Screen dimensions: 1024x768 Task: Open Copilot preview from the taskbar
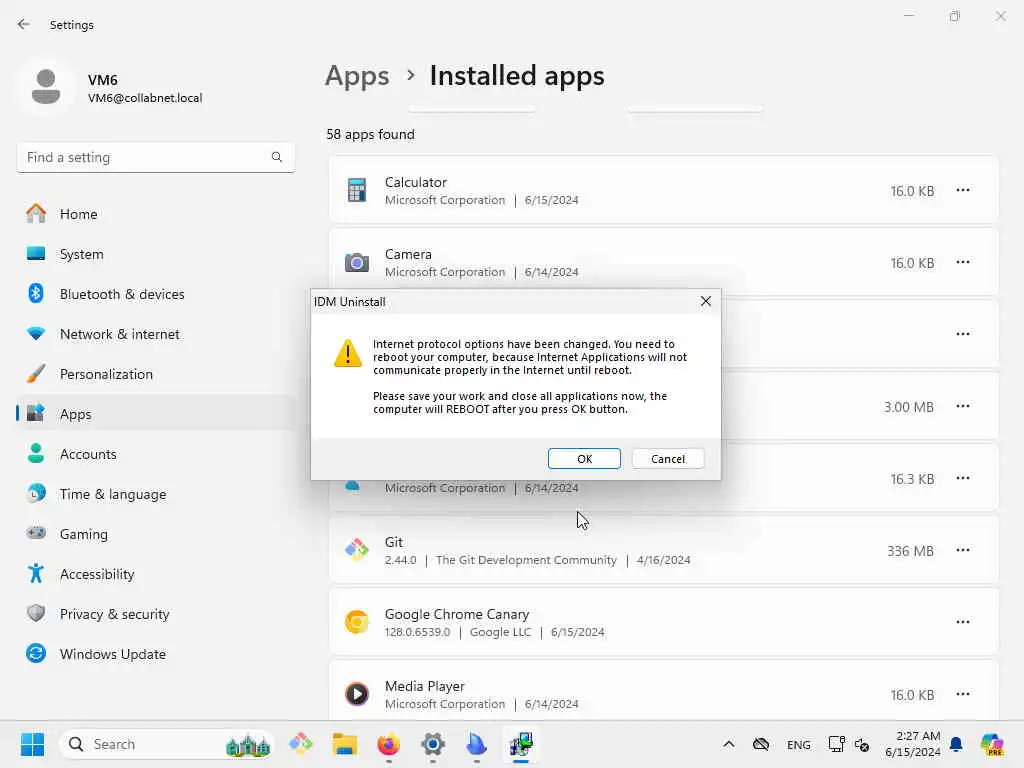[x=991, y=744]
